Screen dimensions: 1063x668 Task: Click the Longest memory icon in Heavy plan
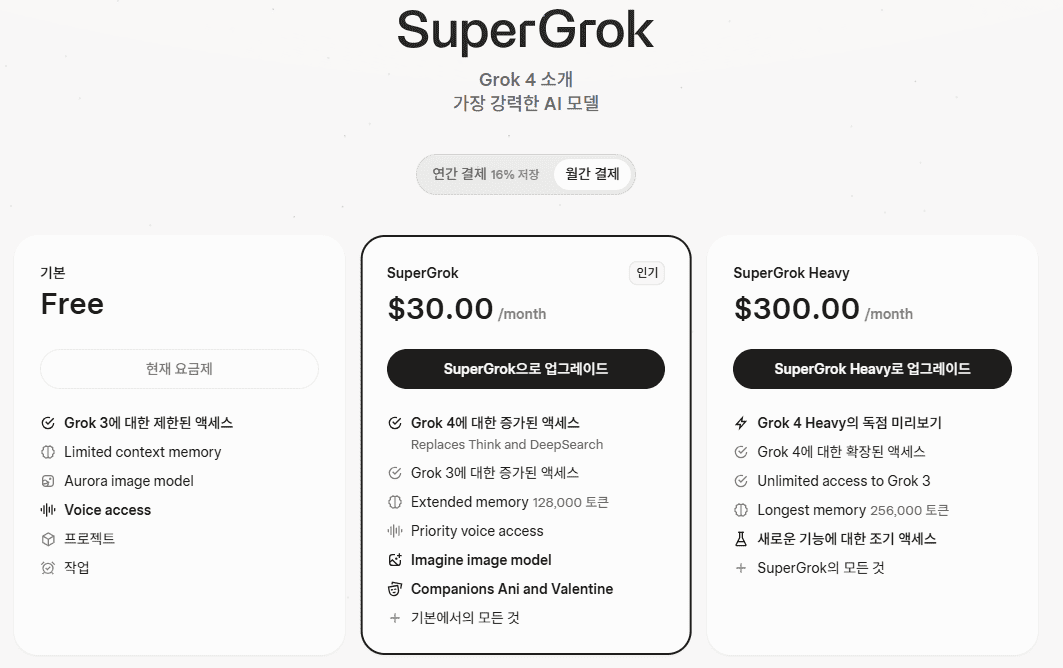(740, 510)
